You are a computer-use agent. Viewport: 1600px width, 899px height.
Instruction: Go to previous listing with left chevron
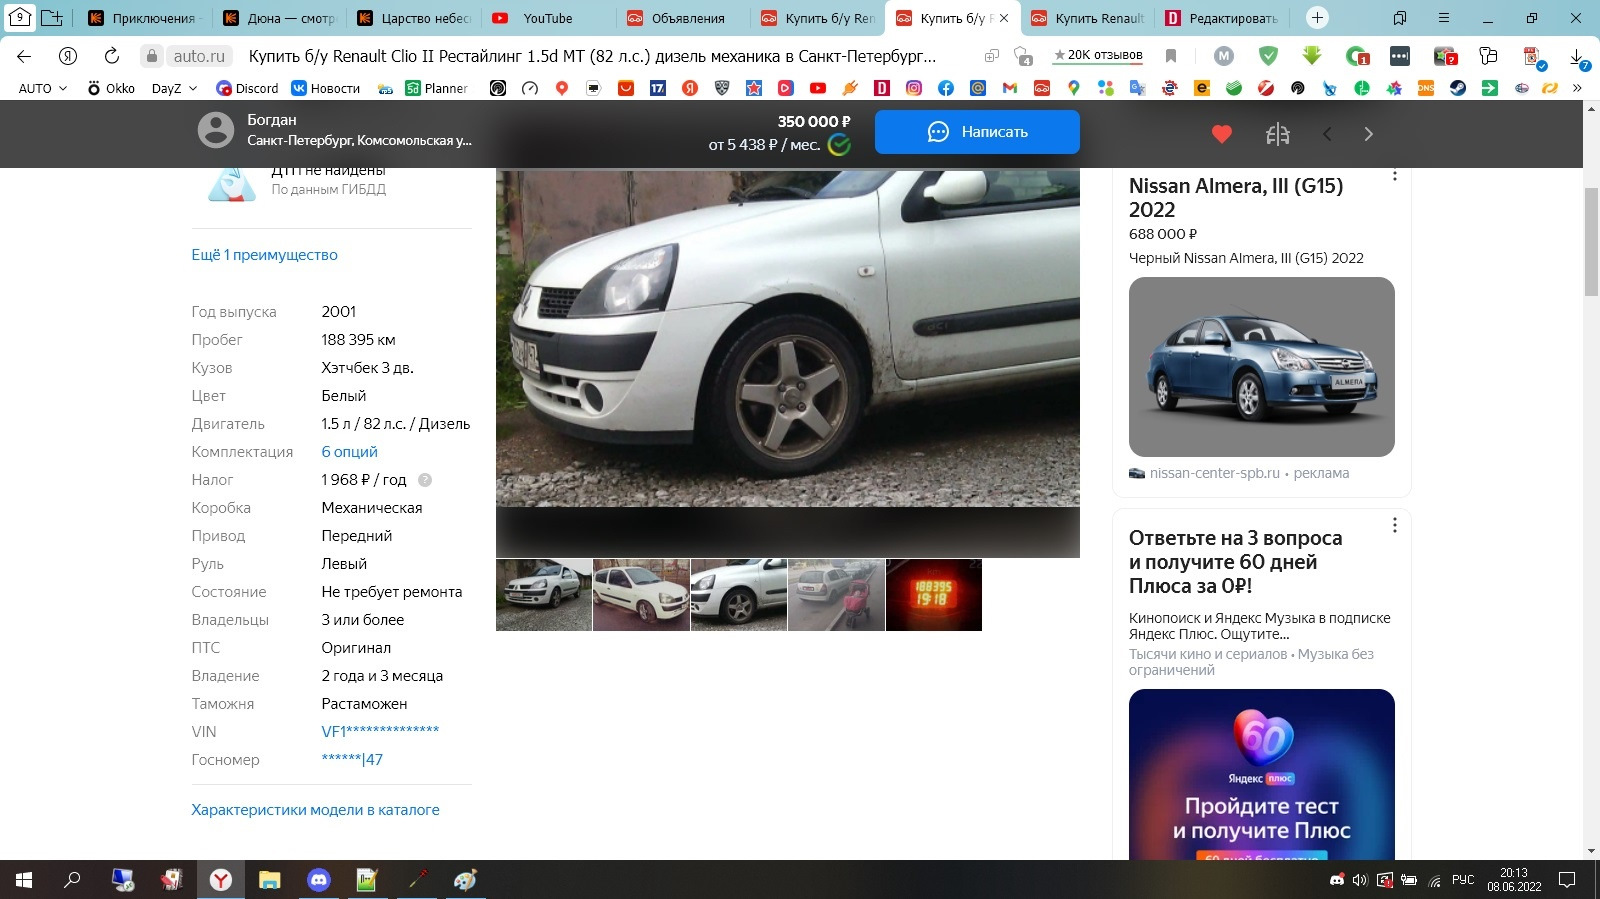coord(1327,134)
